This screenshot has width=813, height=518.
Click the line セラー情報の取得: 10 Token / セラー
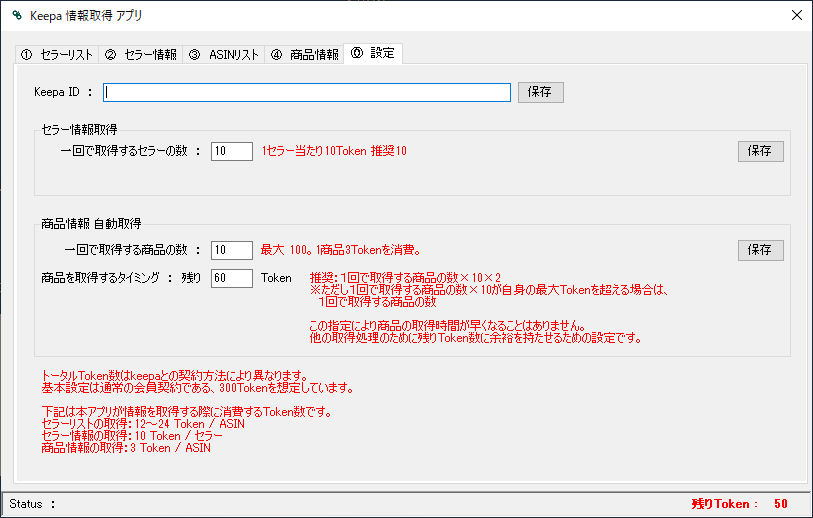[132, 436]
